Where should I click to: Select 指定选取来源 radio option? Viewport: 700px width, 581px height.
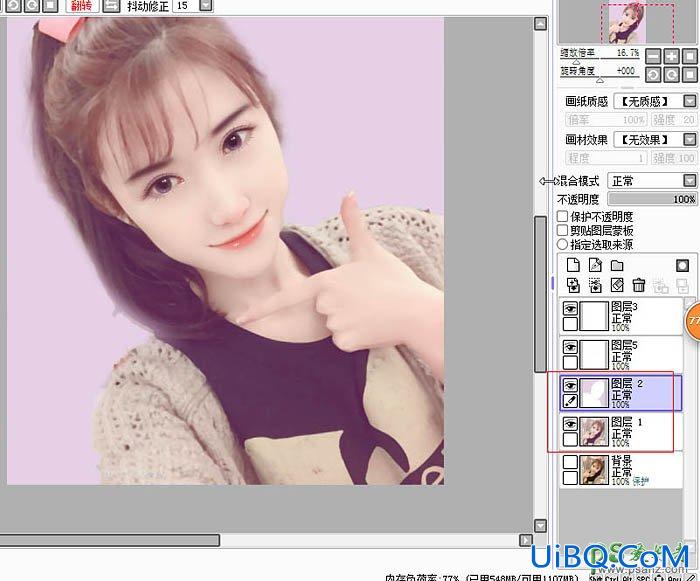tap(562, 244)
